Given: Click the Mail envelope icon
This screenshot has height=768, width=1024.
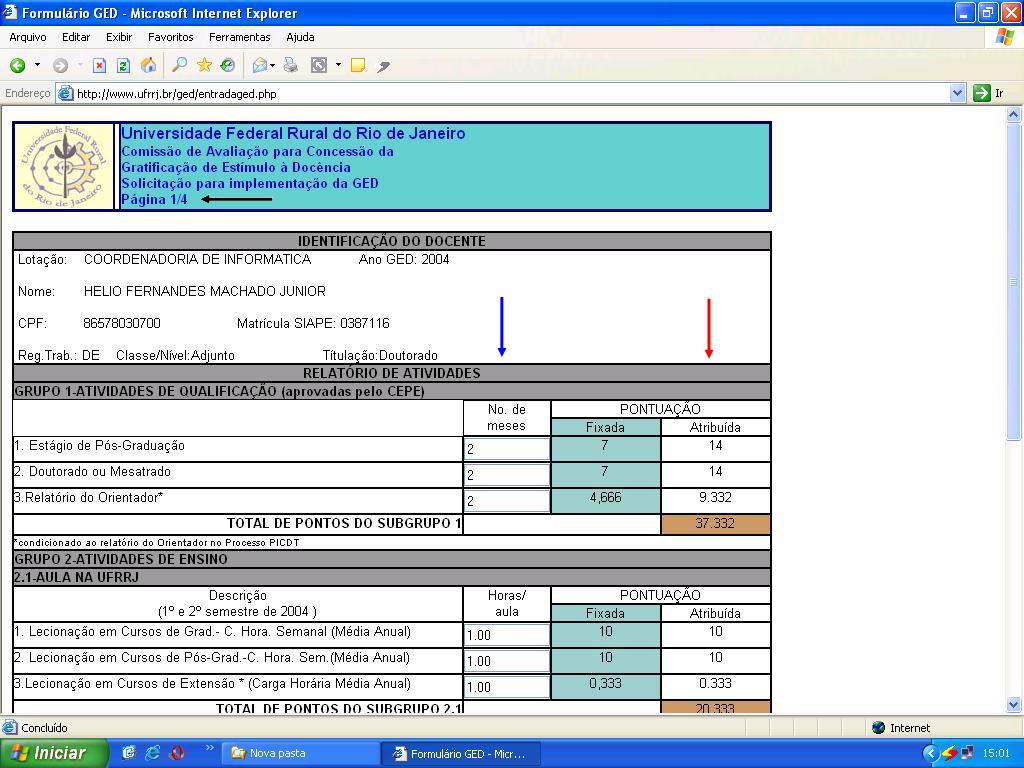Looking at the screenshot, I should tap(260, 65).
